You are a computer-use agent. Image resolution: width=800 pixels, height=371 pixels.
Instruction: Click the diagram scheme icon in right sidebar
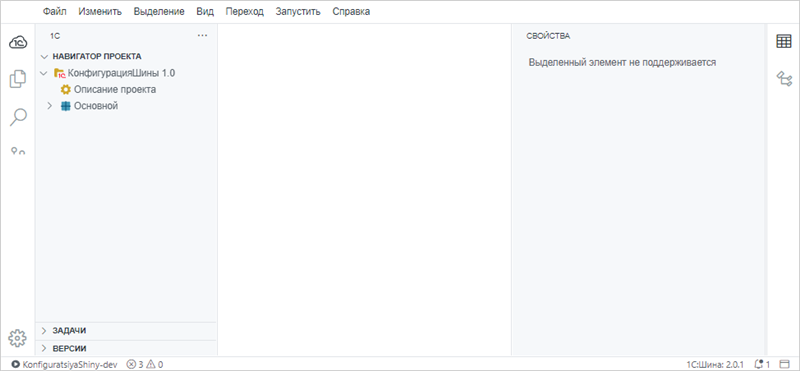(x=784, y=79)
